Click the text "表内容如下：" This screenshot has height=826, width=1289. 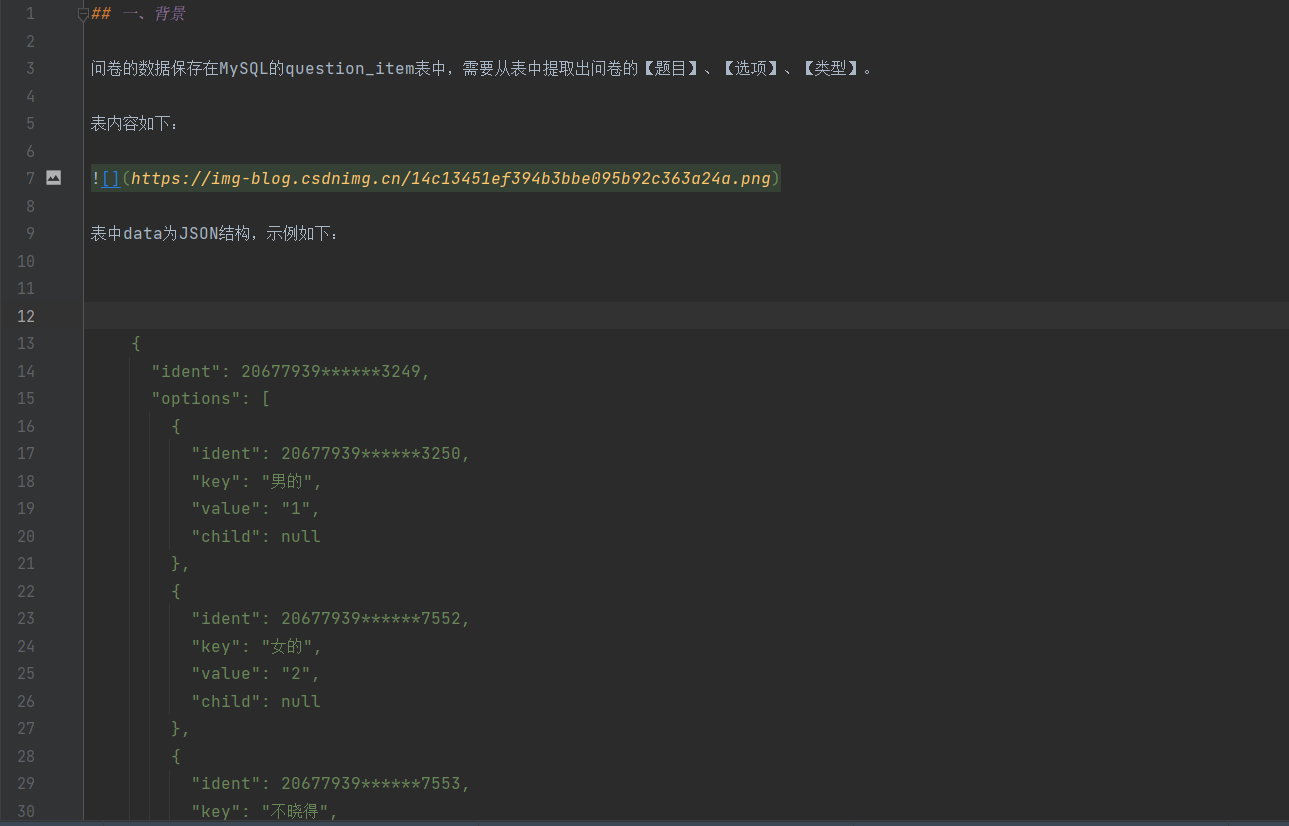[x=136, y=124]
